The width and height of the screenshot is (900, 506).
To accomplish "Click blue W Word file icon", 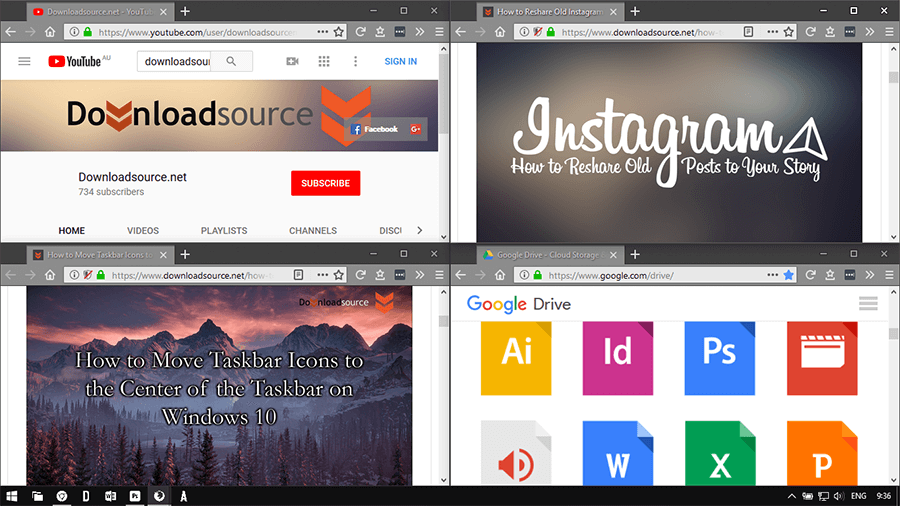I will click(618, 453).
